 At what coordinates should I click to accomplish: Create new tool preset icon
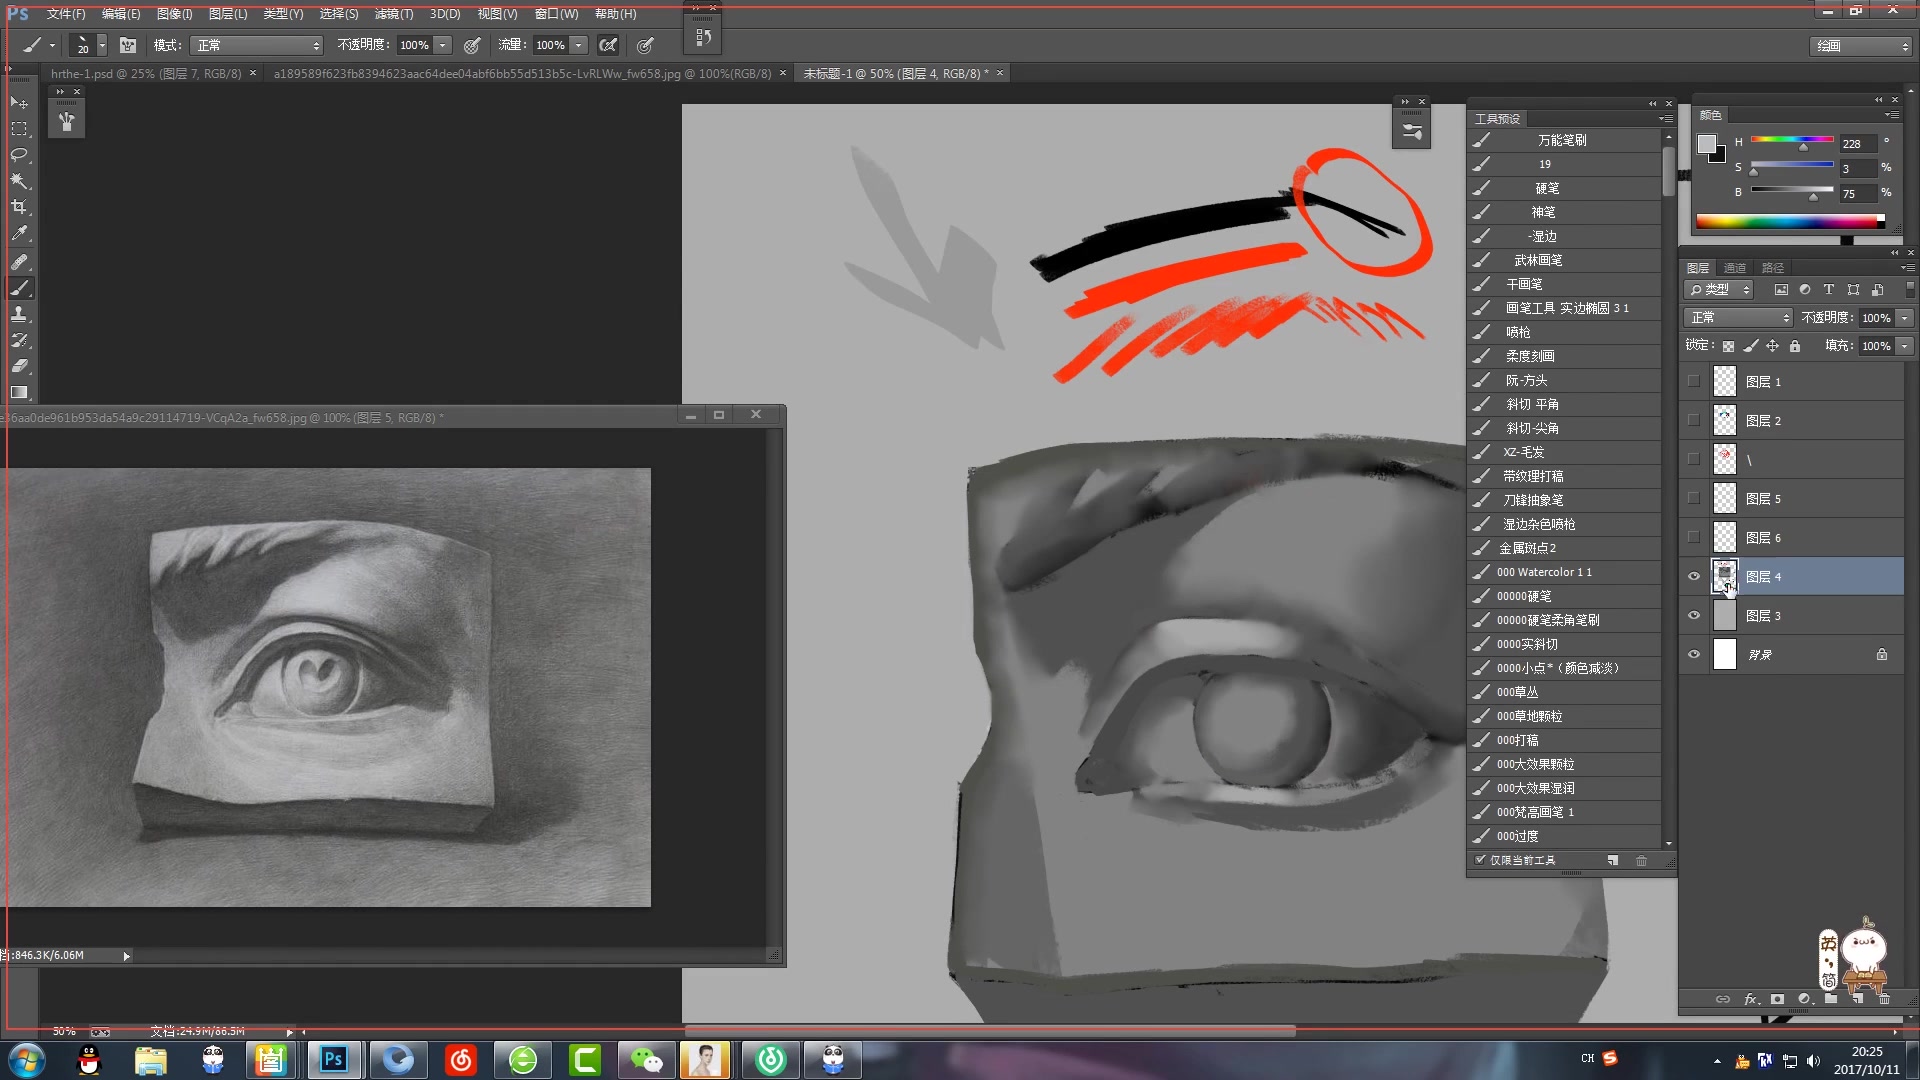(x=1613, y=860)
